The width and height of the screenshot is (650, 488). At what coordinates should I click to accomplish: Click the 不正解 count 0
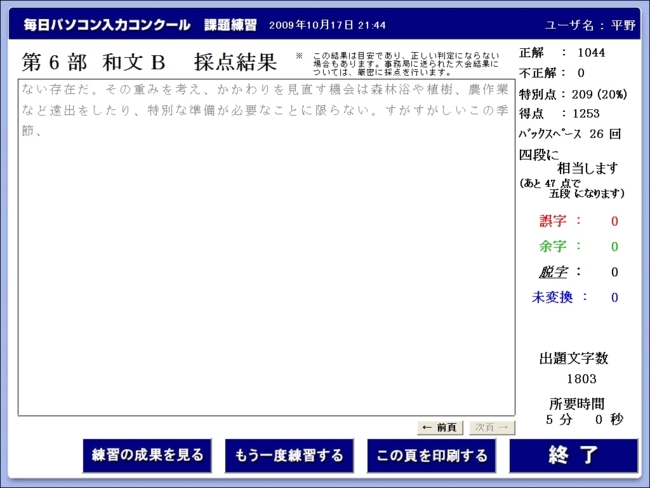tap(581, 73)
